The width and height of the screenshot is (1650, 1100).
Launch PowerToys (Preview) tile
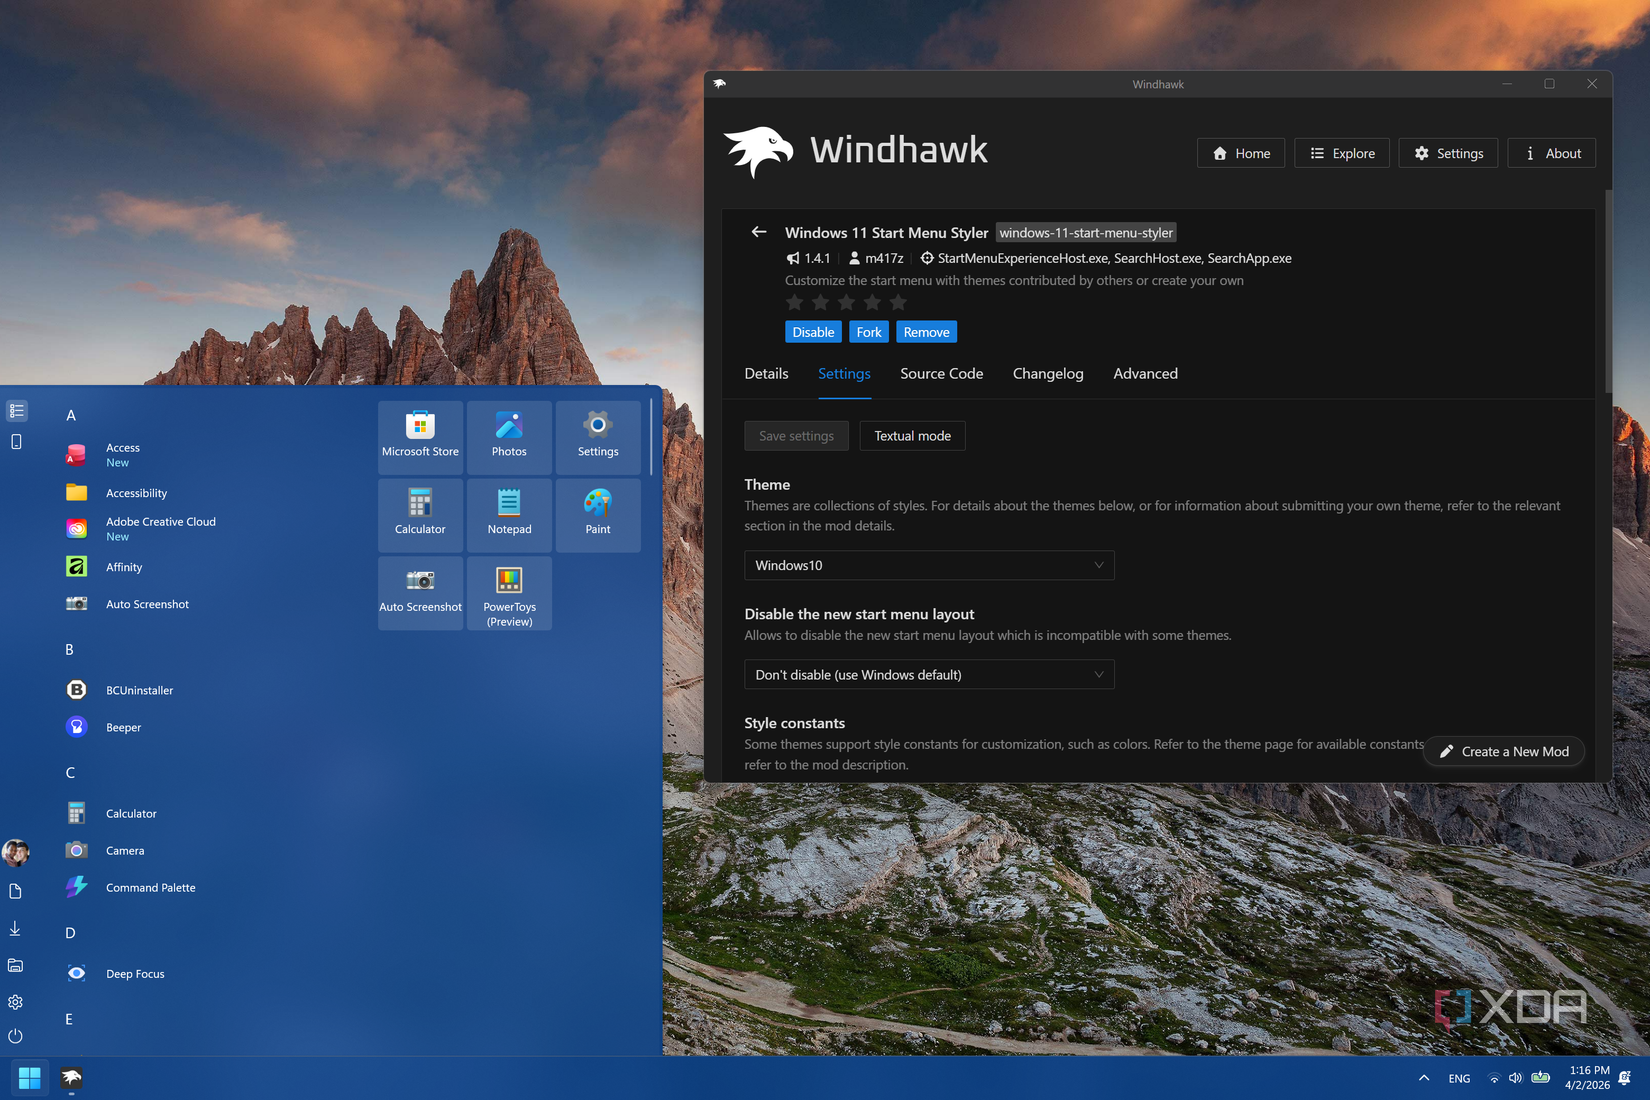pos(509,593)
